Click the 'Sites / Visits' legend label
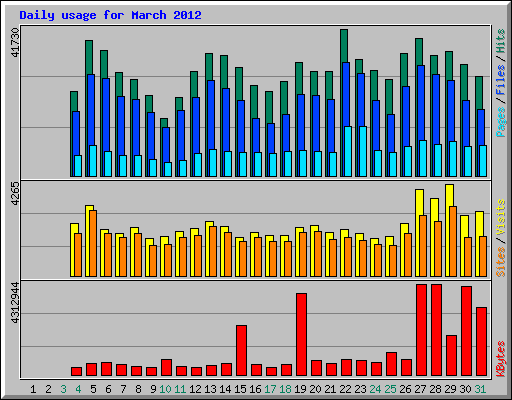Image resolution: width=512 pixels, height=400 pixels. [501, 238]
